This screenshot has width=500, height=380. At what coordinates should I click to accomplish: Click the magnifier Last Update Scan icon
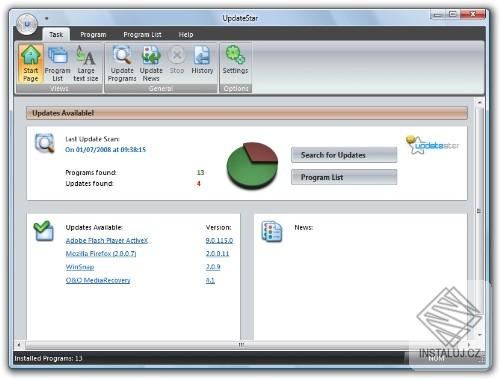[45, 143]
